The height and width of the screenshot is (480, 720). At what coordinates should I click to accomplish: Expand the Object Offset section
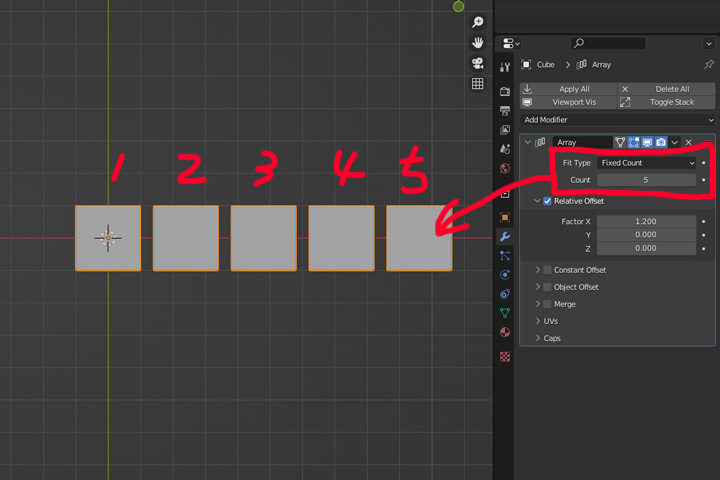tap(538, 287)
